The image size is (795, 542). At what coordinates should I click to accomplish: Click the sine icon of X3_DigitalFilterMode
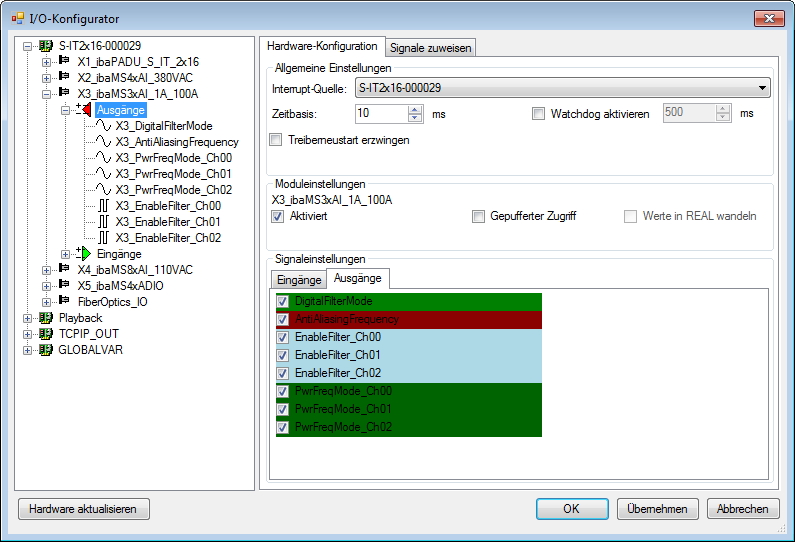coord(103,126)
